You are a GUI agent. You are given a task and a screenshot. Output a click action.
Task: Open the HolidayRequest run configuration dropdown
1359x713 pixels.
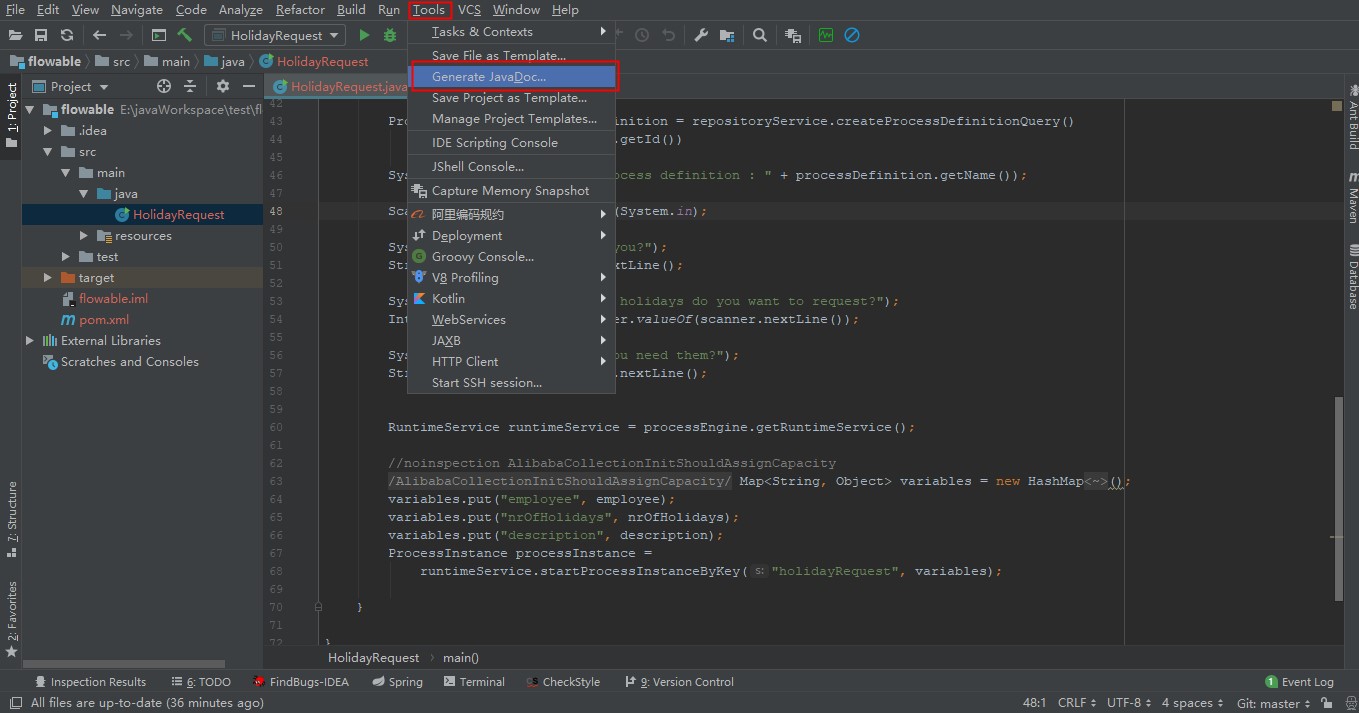(x=275, y=35)
